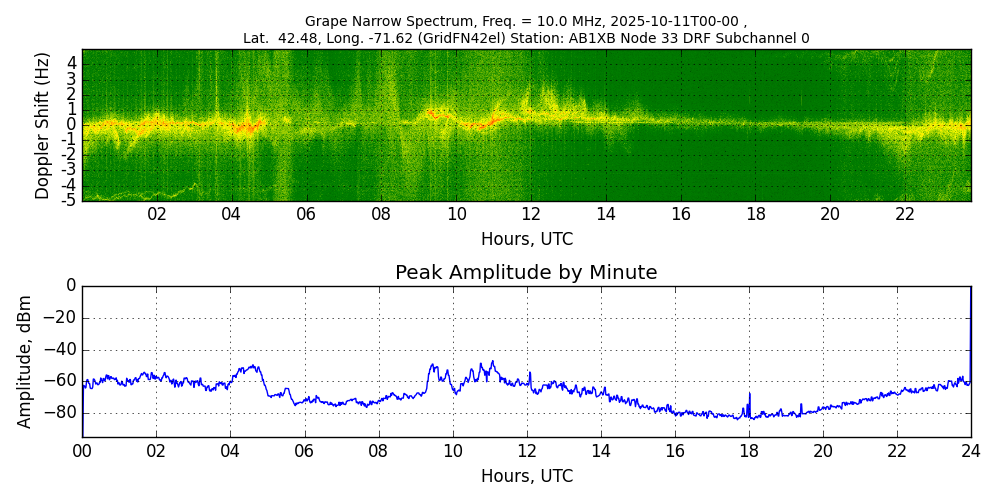Click the station latitude and longitude subtitle
The height and width of the screenshot is (500, 1000).
526,39
